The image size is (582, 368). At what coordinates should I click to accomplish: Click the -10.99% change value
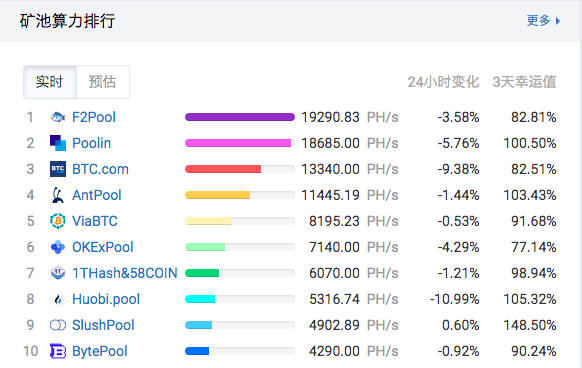click(455, 299)
